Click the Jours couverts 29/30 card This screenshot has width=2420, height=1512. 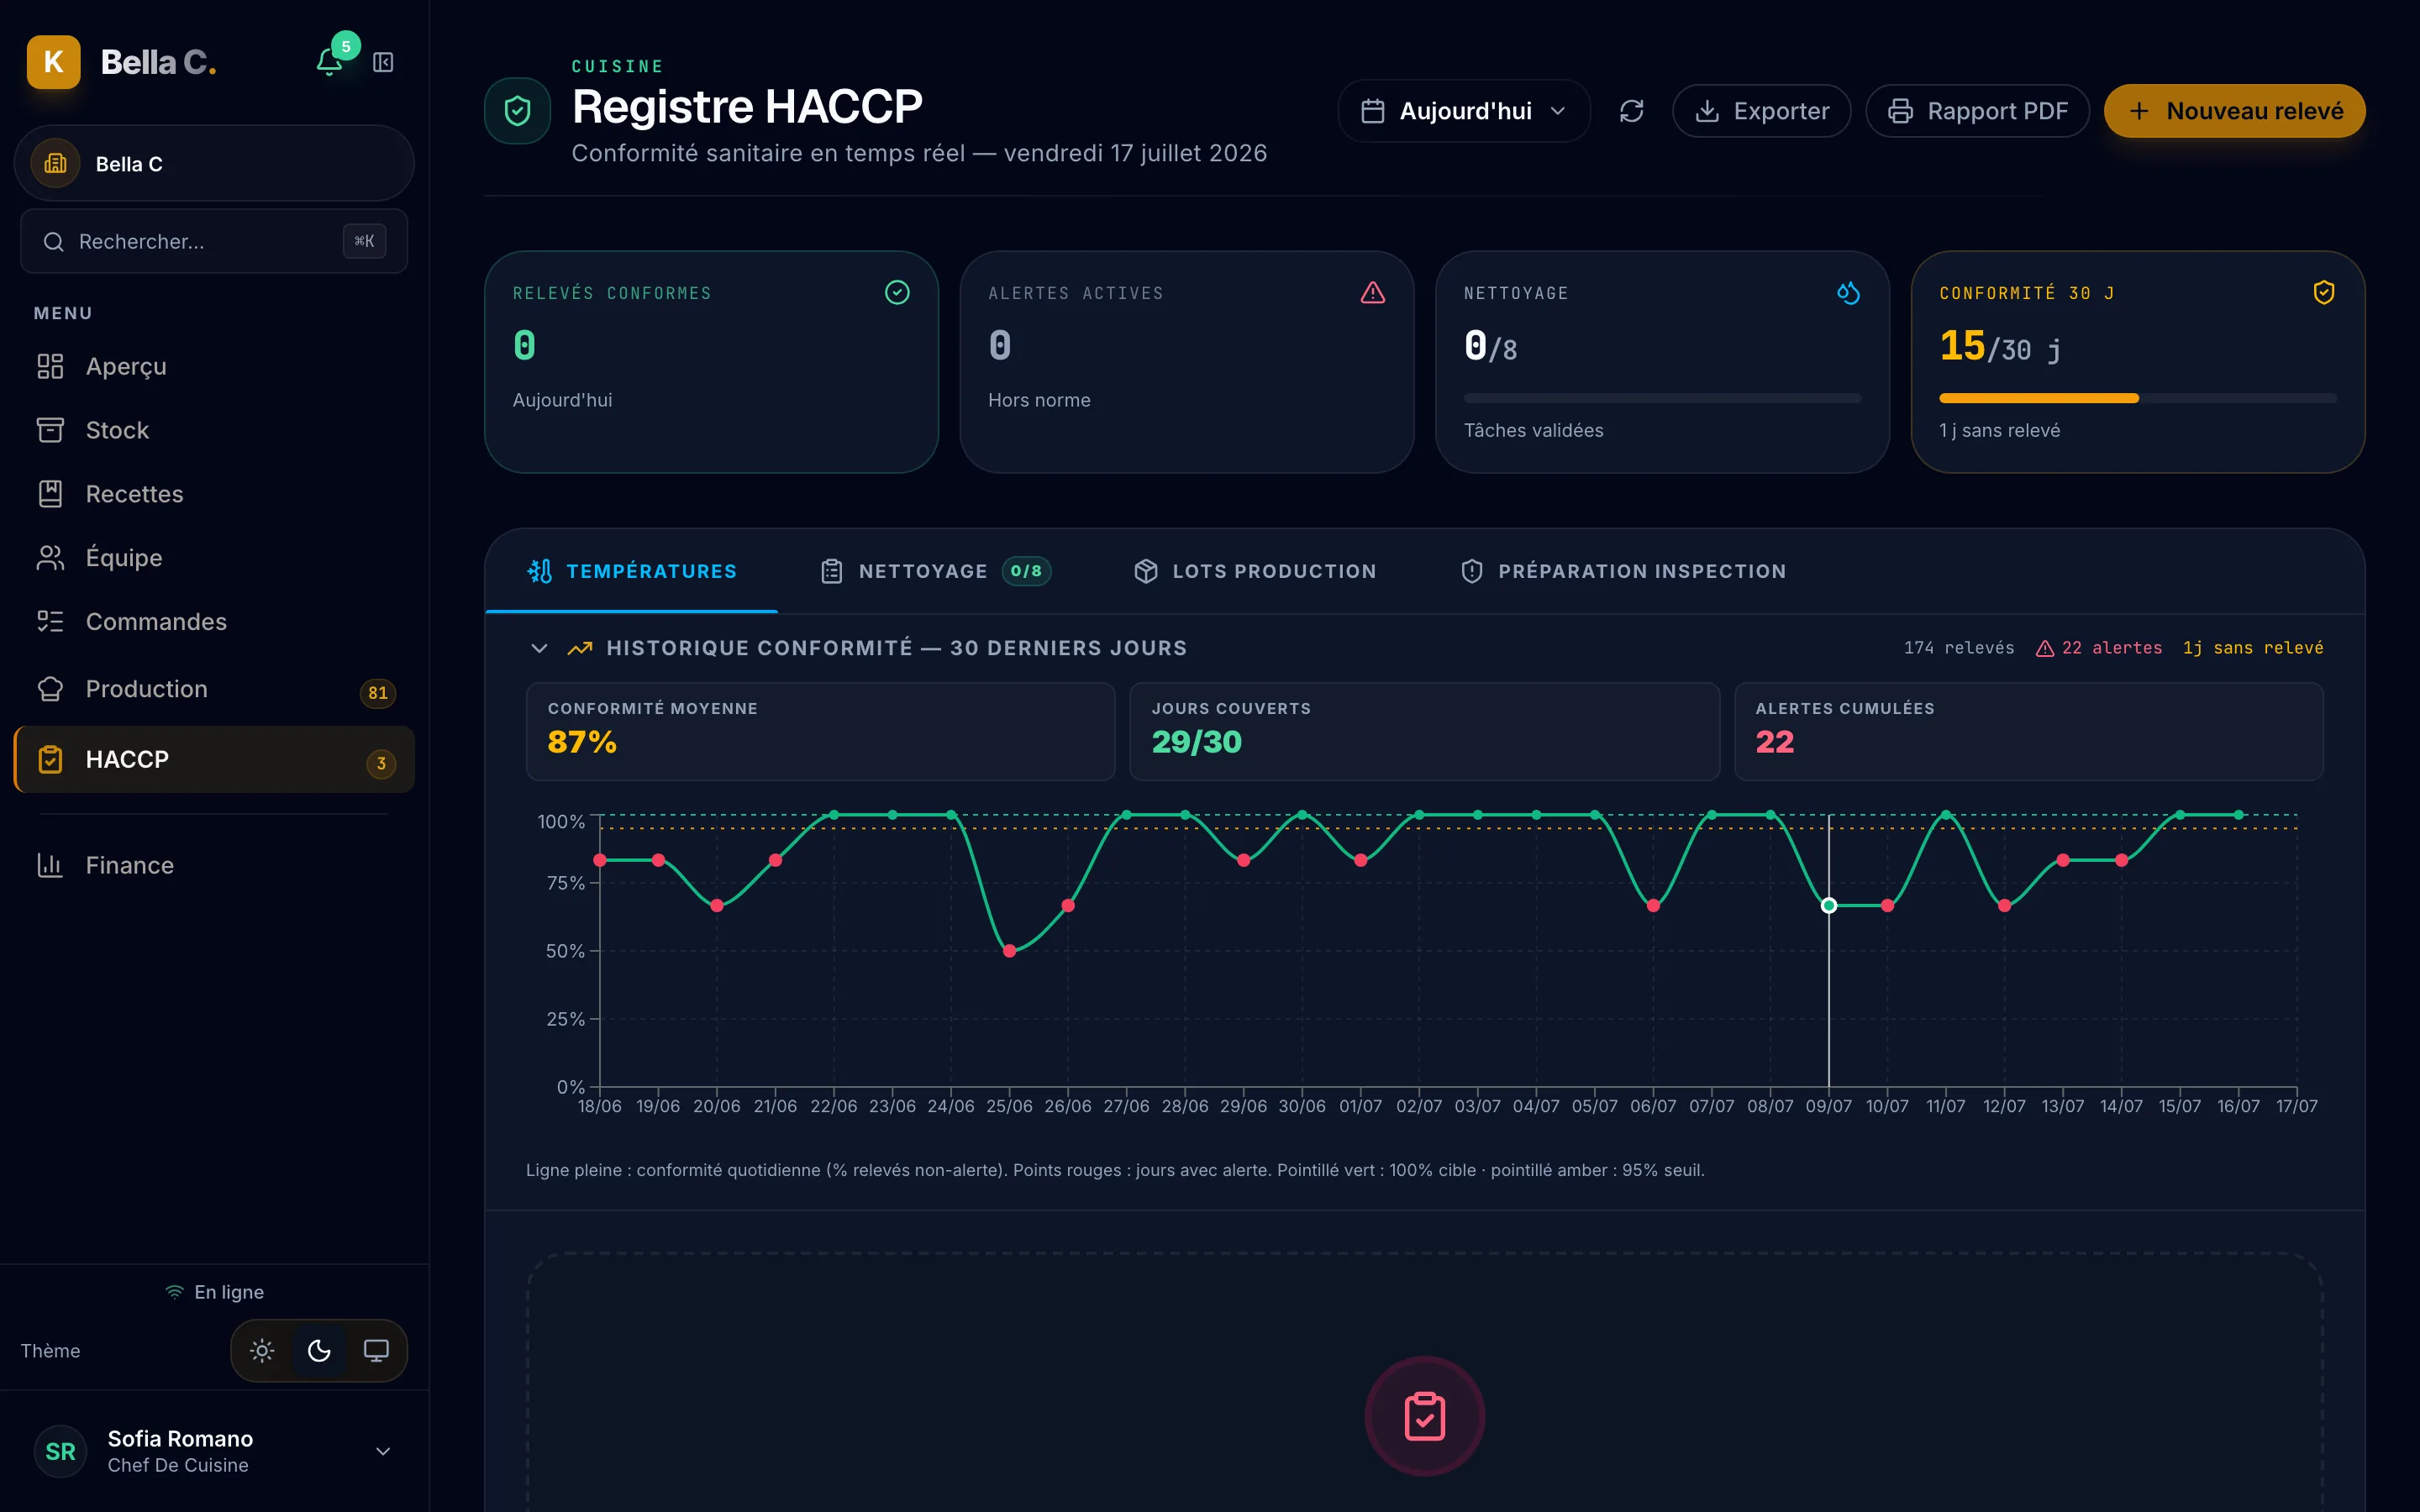click(x=1424, y=731)
